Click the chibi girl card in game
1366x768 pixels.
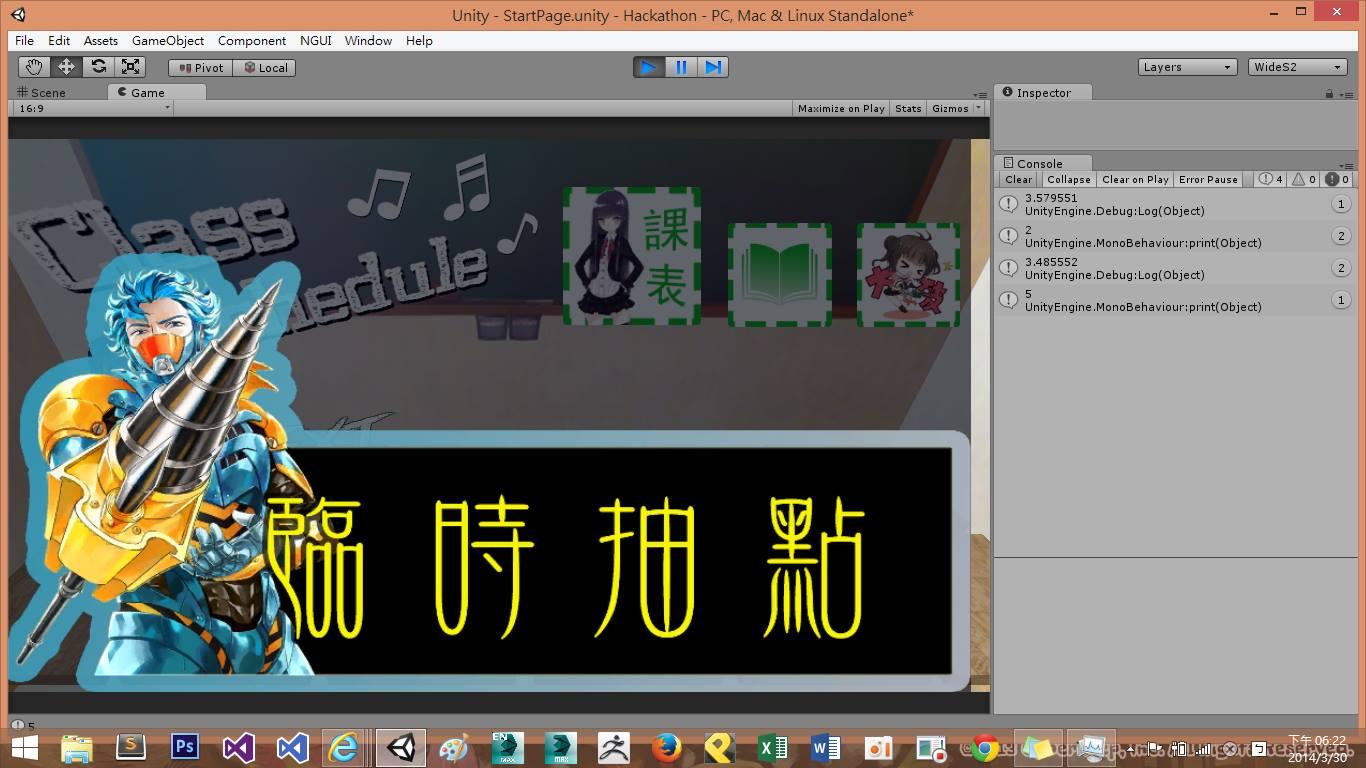[908, 274]
